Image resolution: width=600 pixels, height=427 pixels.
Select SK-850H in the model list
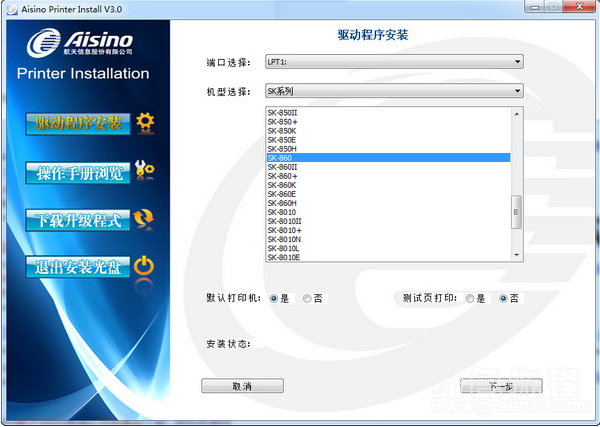(x=388, y=149)
